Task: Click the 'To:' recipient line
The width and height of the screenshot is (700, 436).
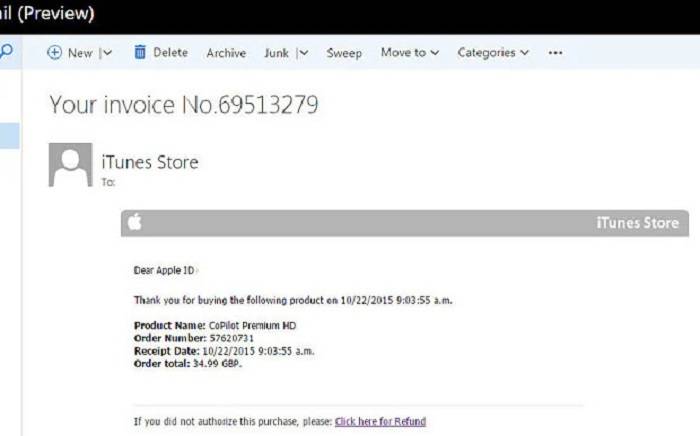Action: pyautogui.click(x=108, y=183)
